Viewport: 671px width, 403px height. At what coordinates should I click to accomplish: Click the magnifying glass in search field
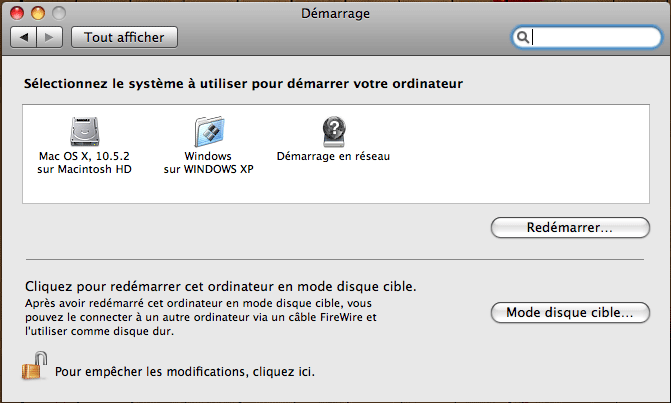[x=523, y=37]
